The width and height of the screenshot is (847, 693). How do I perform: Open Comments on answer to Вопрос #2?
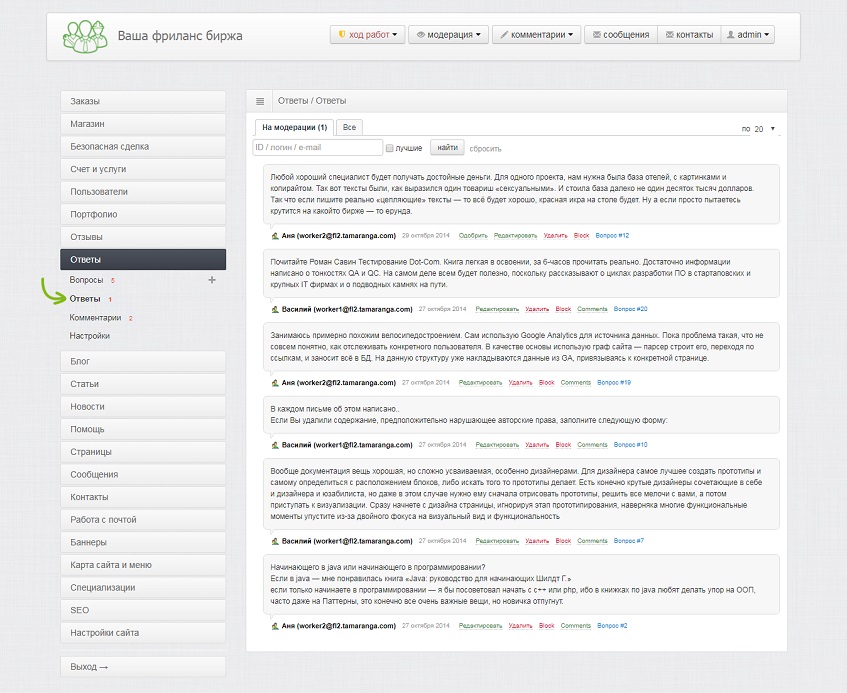[575, 625]
